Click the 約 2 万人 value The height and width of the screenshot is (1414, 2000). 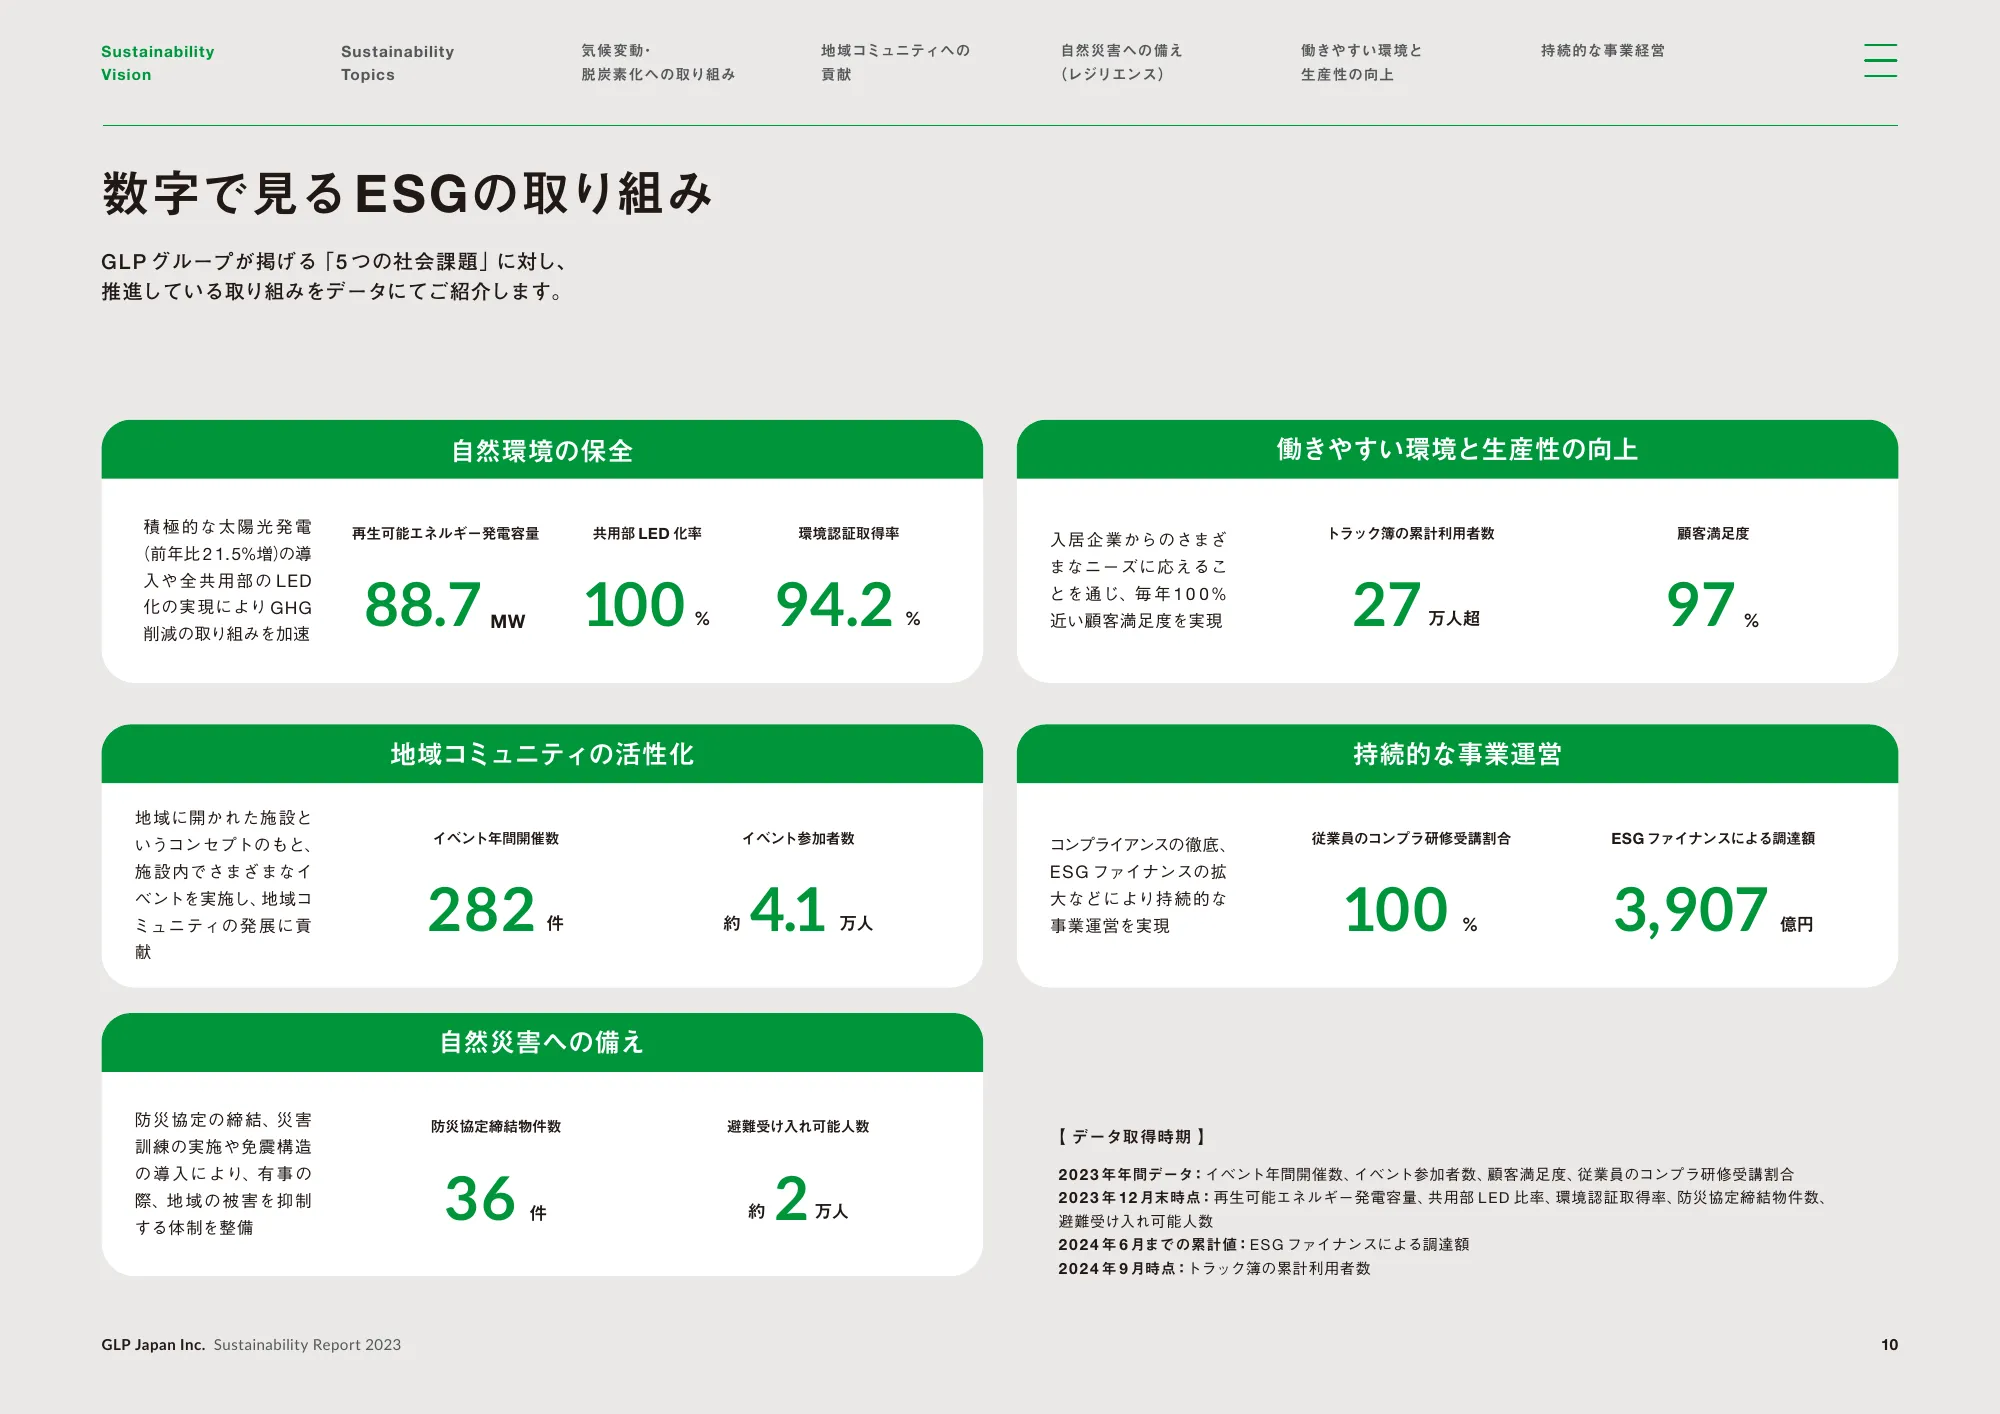click(798, 1199)
